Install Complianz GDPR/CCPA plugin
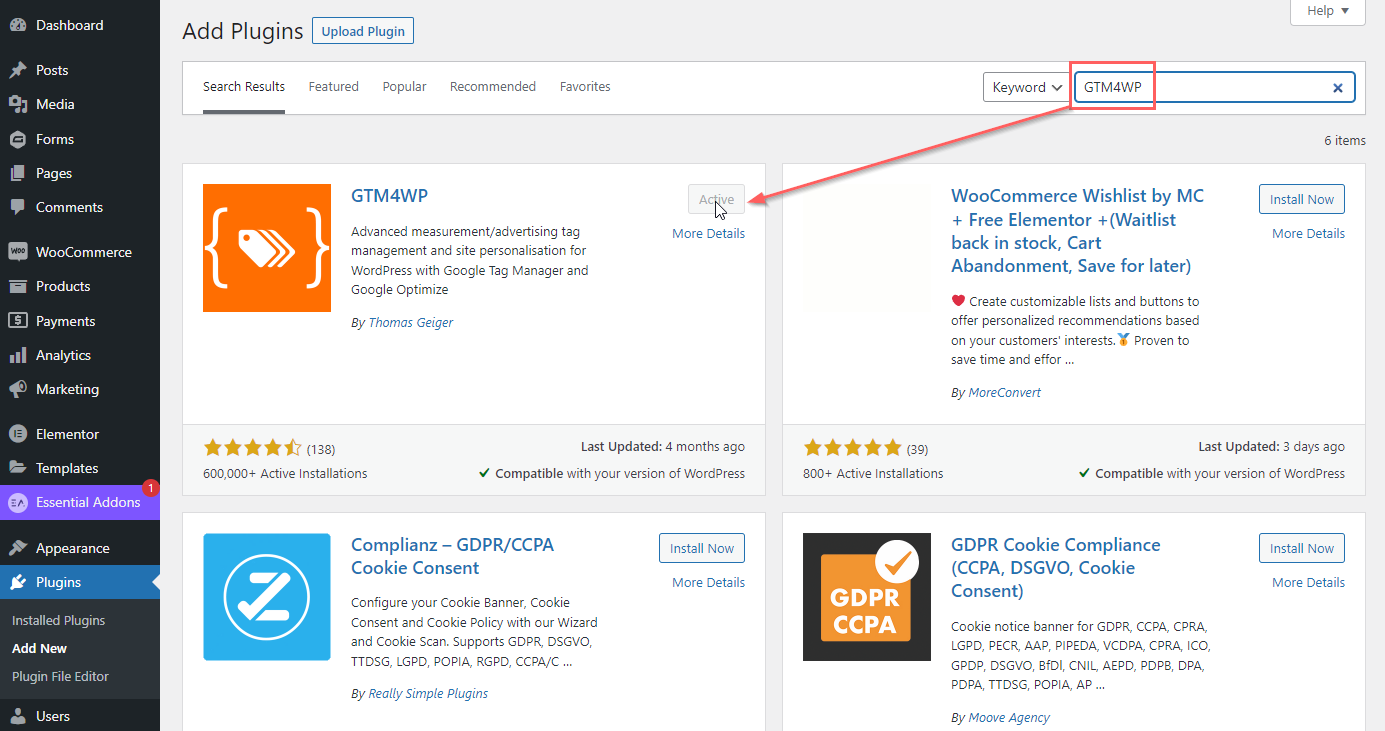This screenshot has height=731, width=1385. pyautogui.click(x=702, y=548)
